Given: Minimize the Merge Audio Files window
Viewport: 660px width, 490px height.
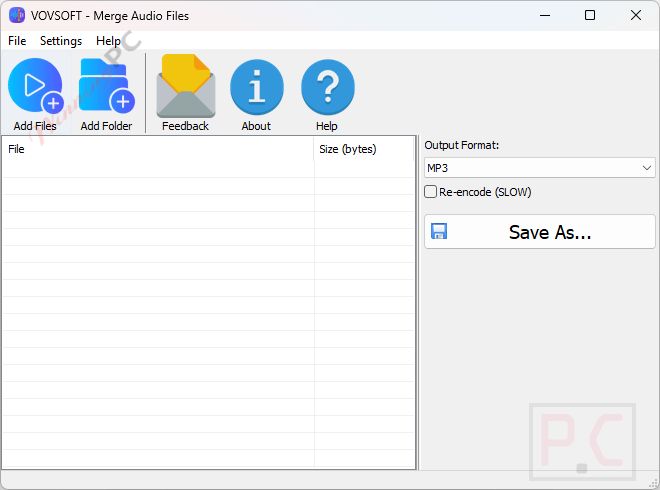Looking at the screenshot, I should (x=545, y=16).
